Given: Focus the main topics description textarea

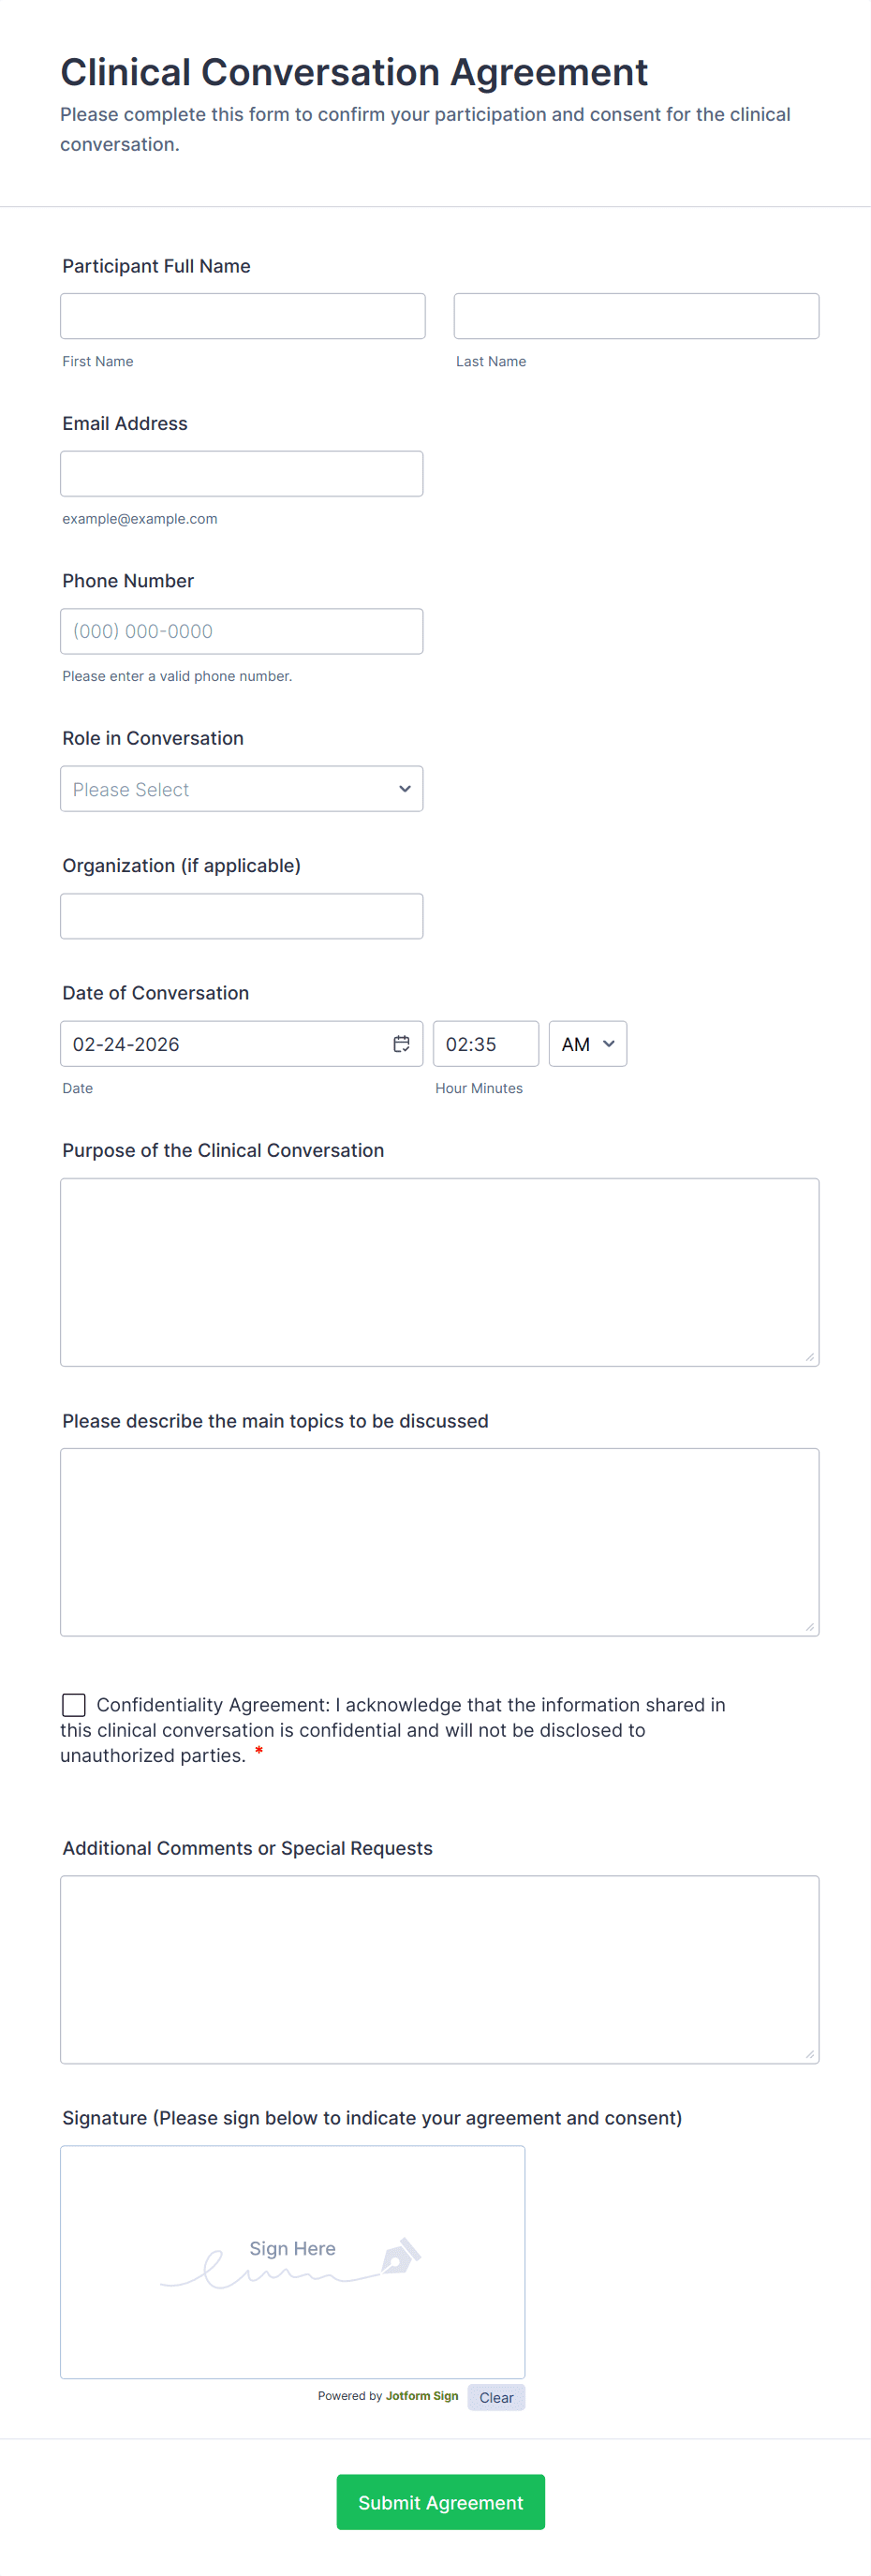Looking at the screenshot, I should 439,1541.
